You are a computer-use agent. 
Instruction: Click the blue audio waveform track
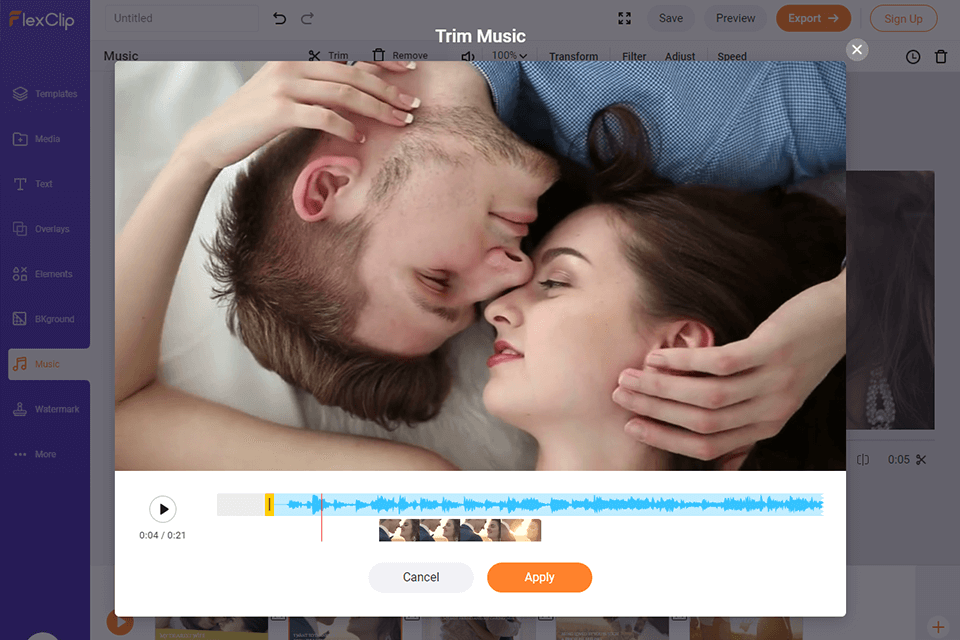tap(549, 505)
